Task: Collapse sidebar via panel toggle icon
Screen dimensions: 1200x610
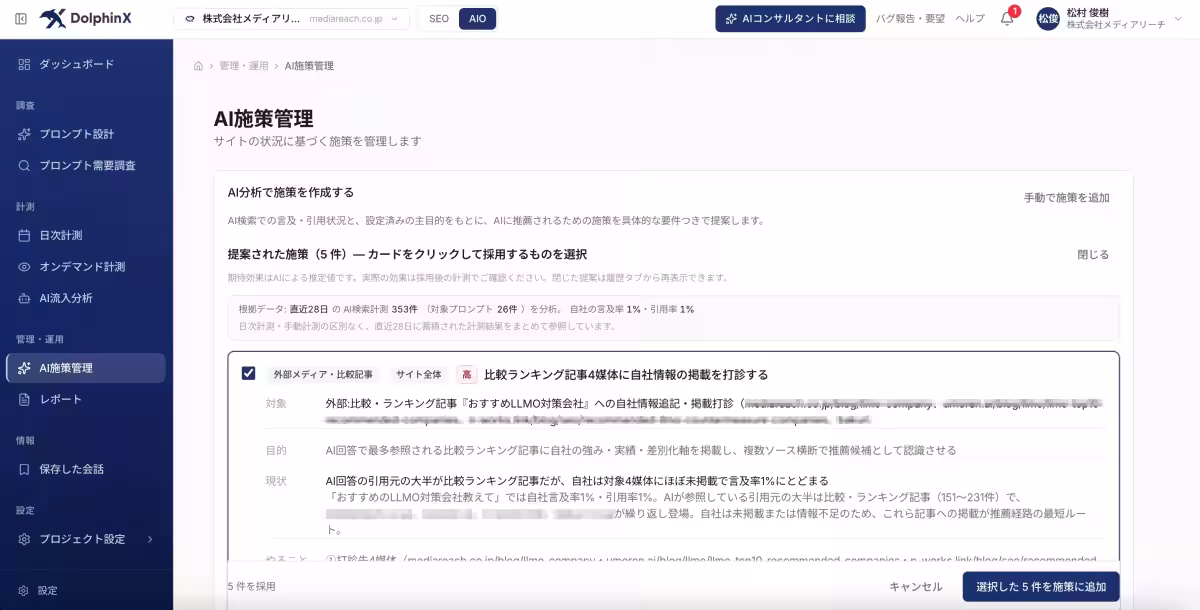Action: tap(21, 18)
